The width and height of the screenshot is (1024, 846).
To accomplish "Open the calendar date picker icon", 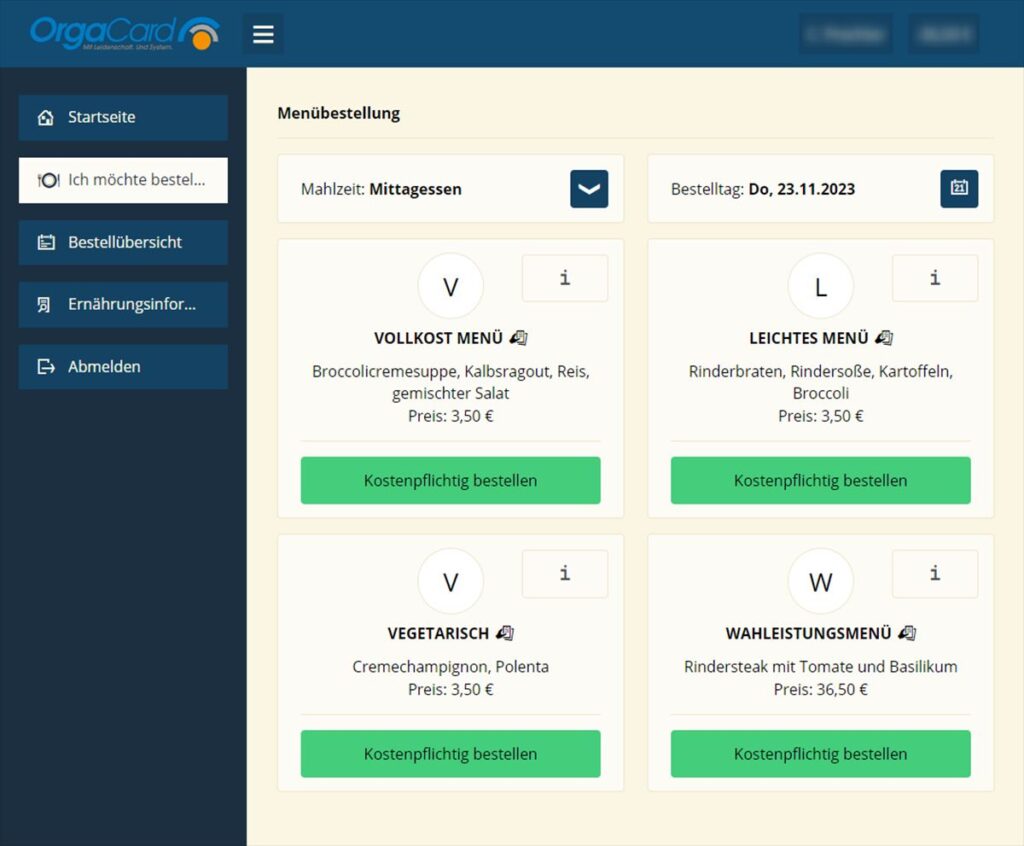I will tap(959, 189).
